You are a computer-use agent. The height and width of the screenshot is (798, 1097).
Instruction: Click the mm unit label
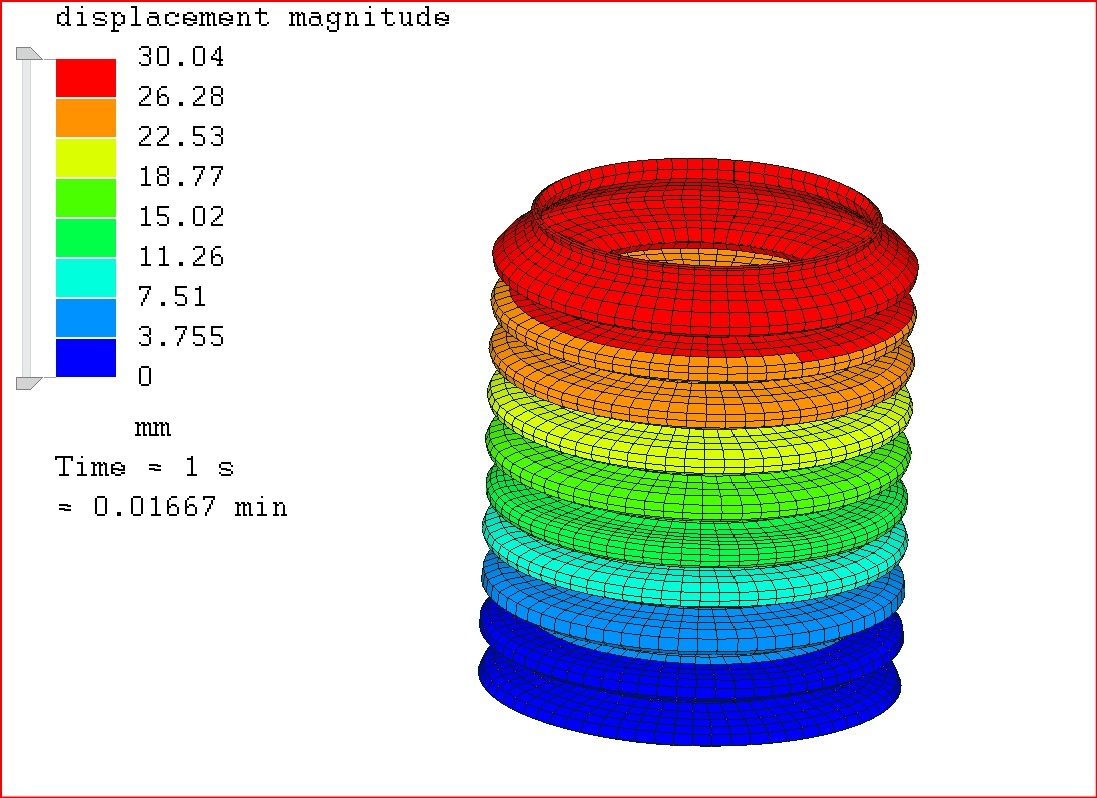(x=153, y=428)
